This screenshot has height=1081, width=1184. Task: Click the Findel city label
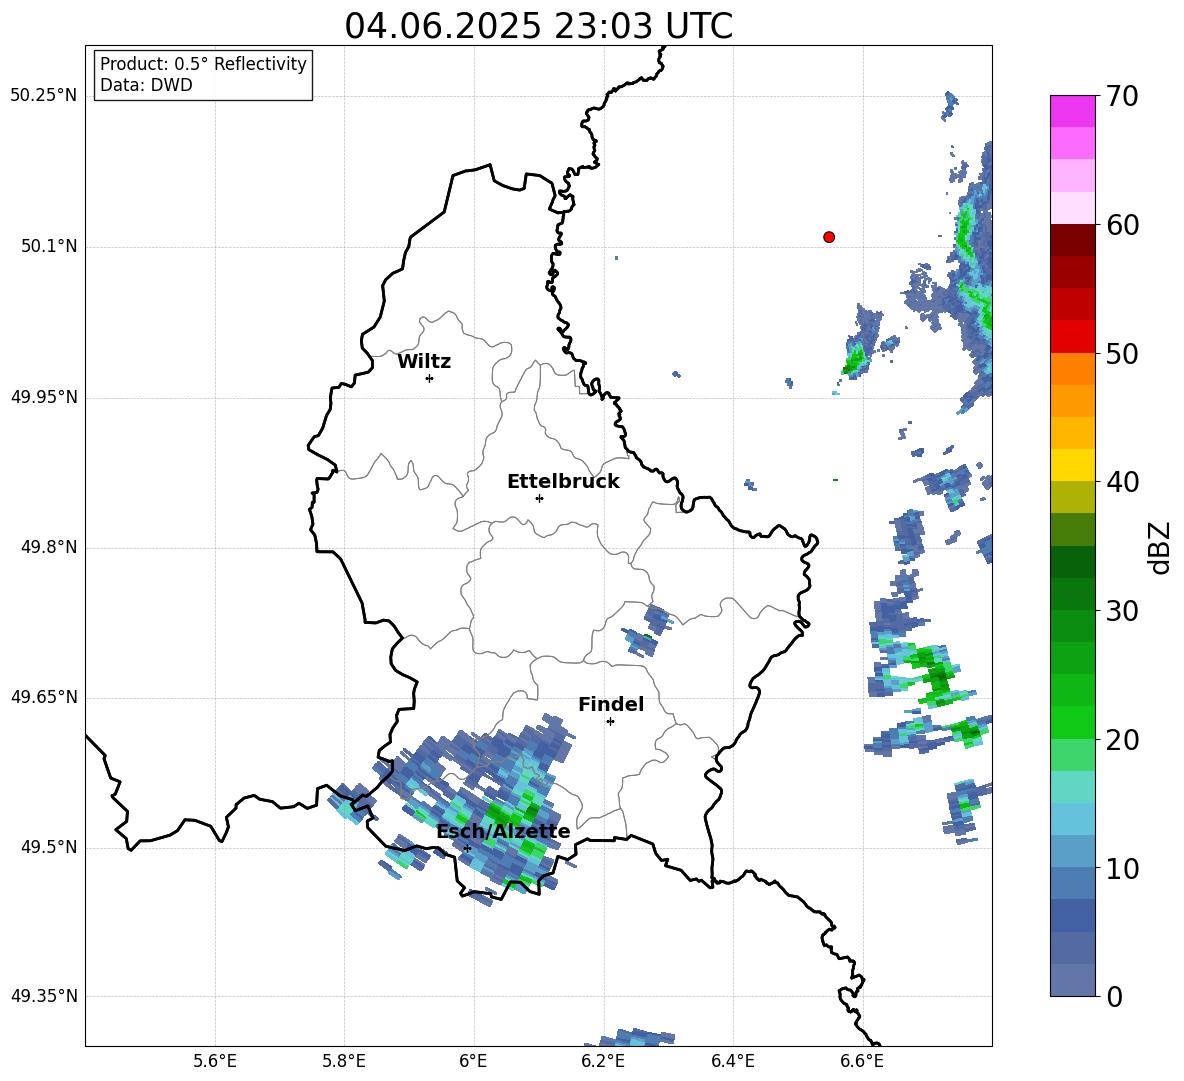tap(611, 704)
